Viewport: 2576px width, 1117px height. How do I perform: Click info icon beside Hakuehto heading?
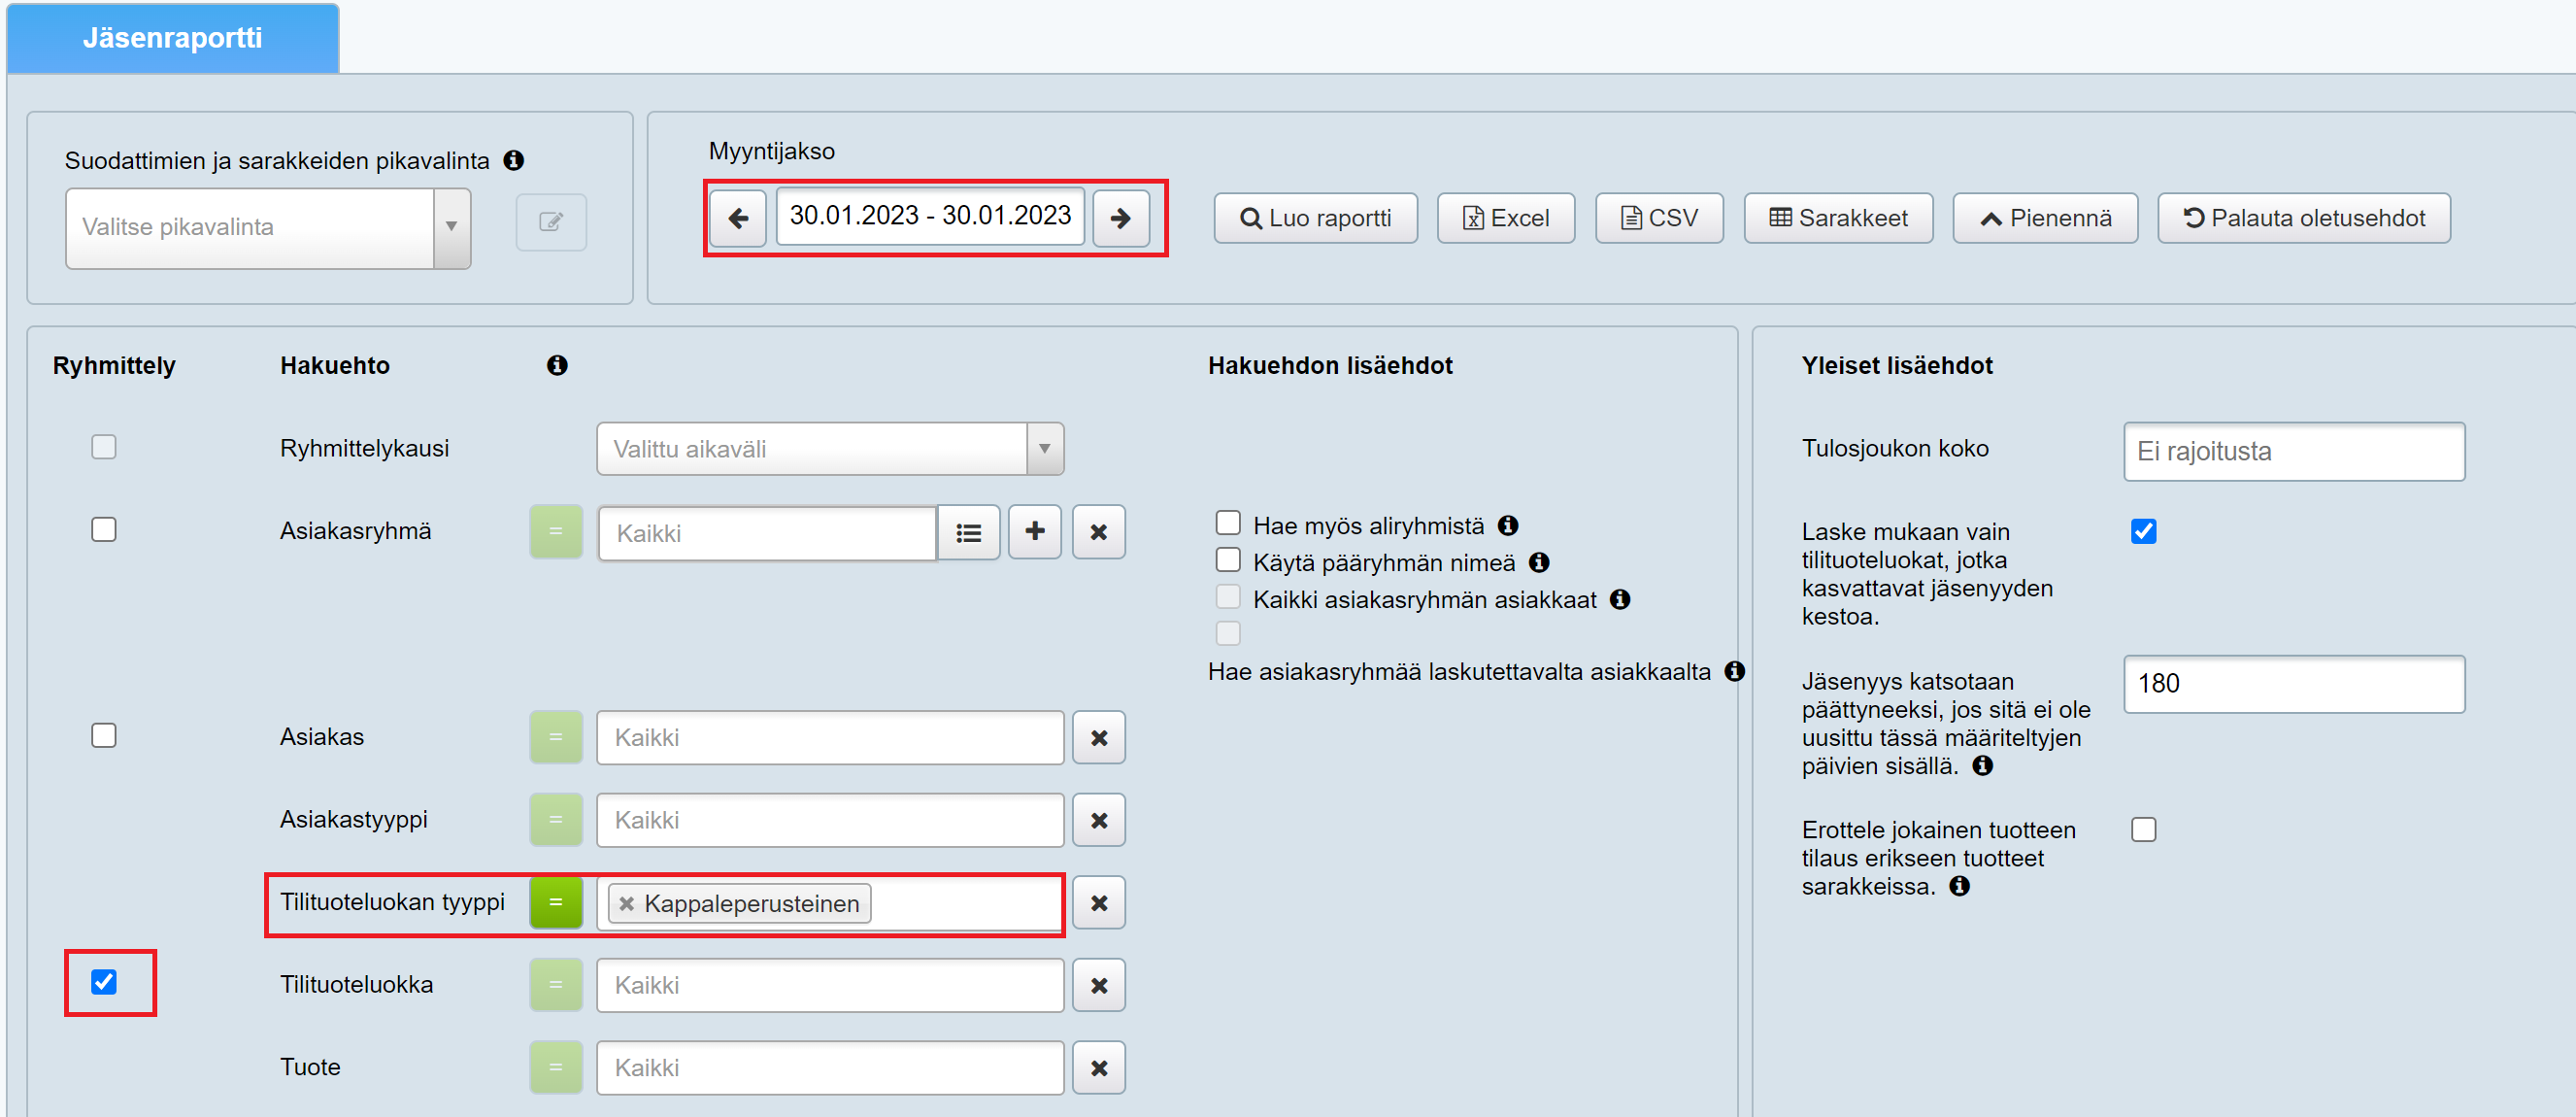tap(557, 365)
